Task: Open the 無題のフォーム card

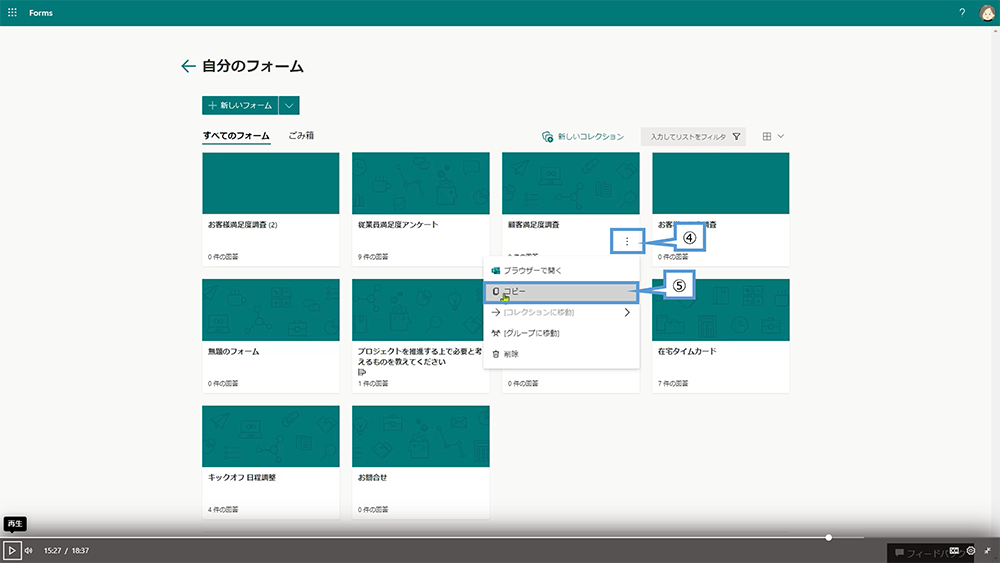Action: coord(270,335)
